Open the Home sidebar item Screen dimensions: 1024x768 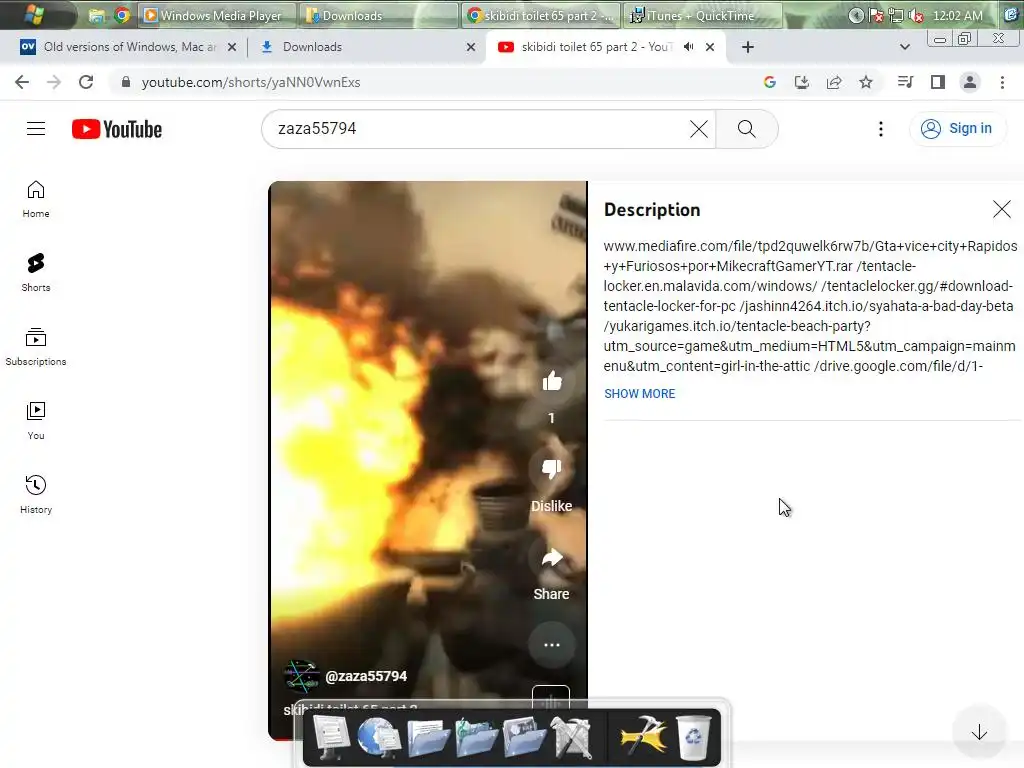point(36,199)
